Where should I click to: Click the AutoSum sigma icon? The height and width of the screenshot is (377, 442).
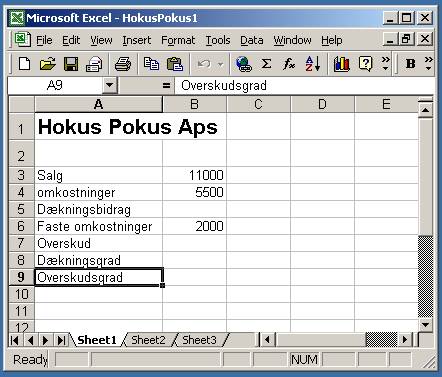point(266,63)
